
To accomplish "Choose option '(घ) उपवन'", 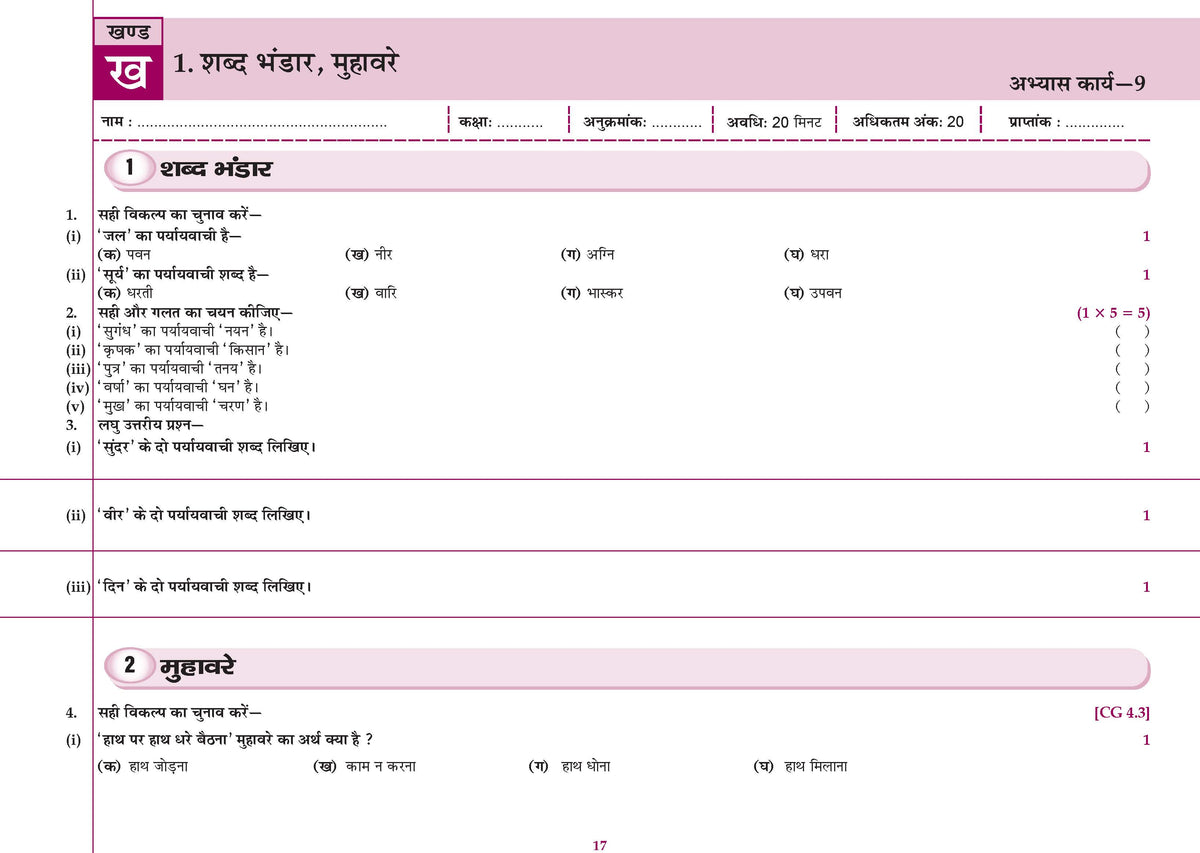I will pyautogui.click(x=813, y=293).
